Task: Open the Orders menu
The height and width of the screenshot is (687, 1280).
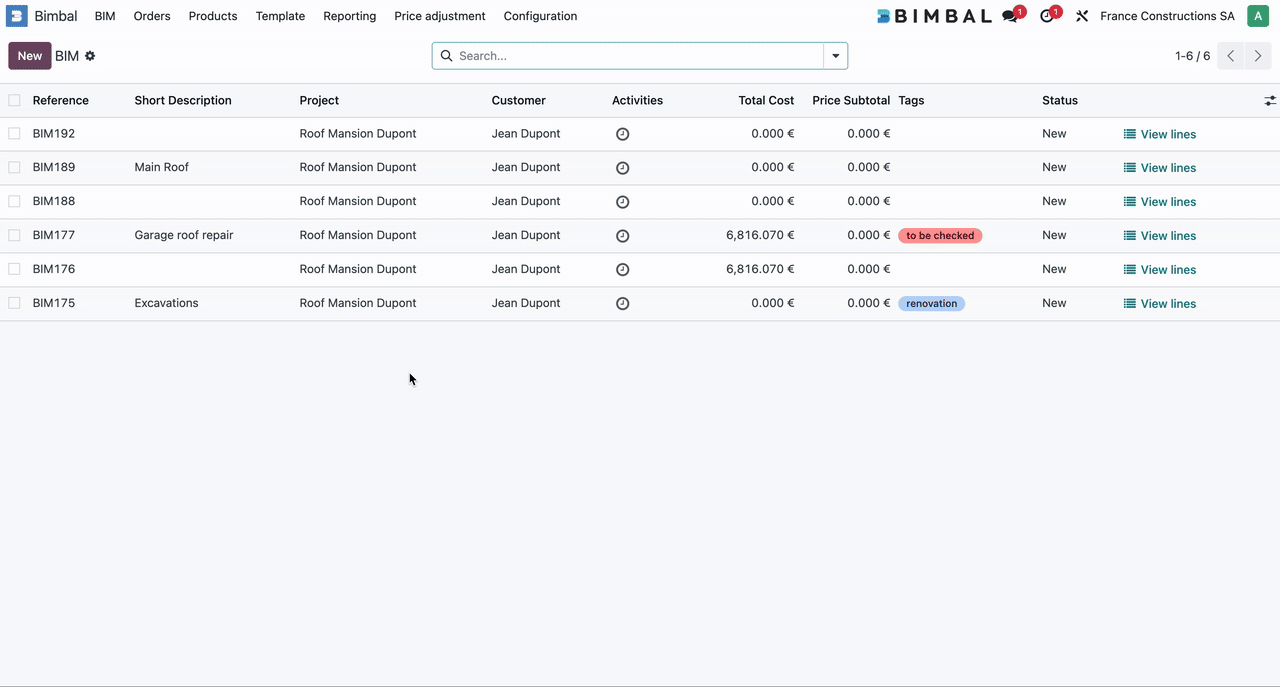Action: 152,16
